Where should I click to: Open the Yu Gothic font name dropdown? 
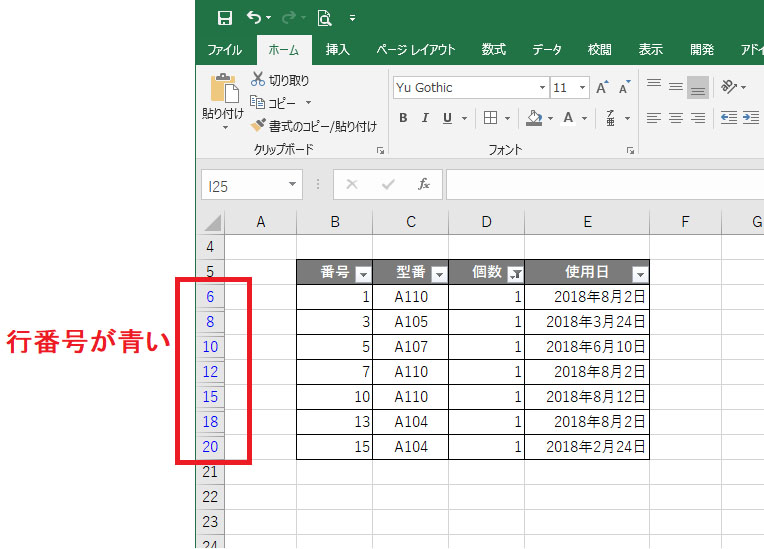pos(542,88)
